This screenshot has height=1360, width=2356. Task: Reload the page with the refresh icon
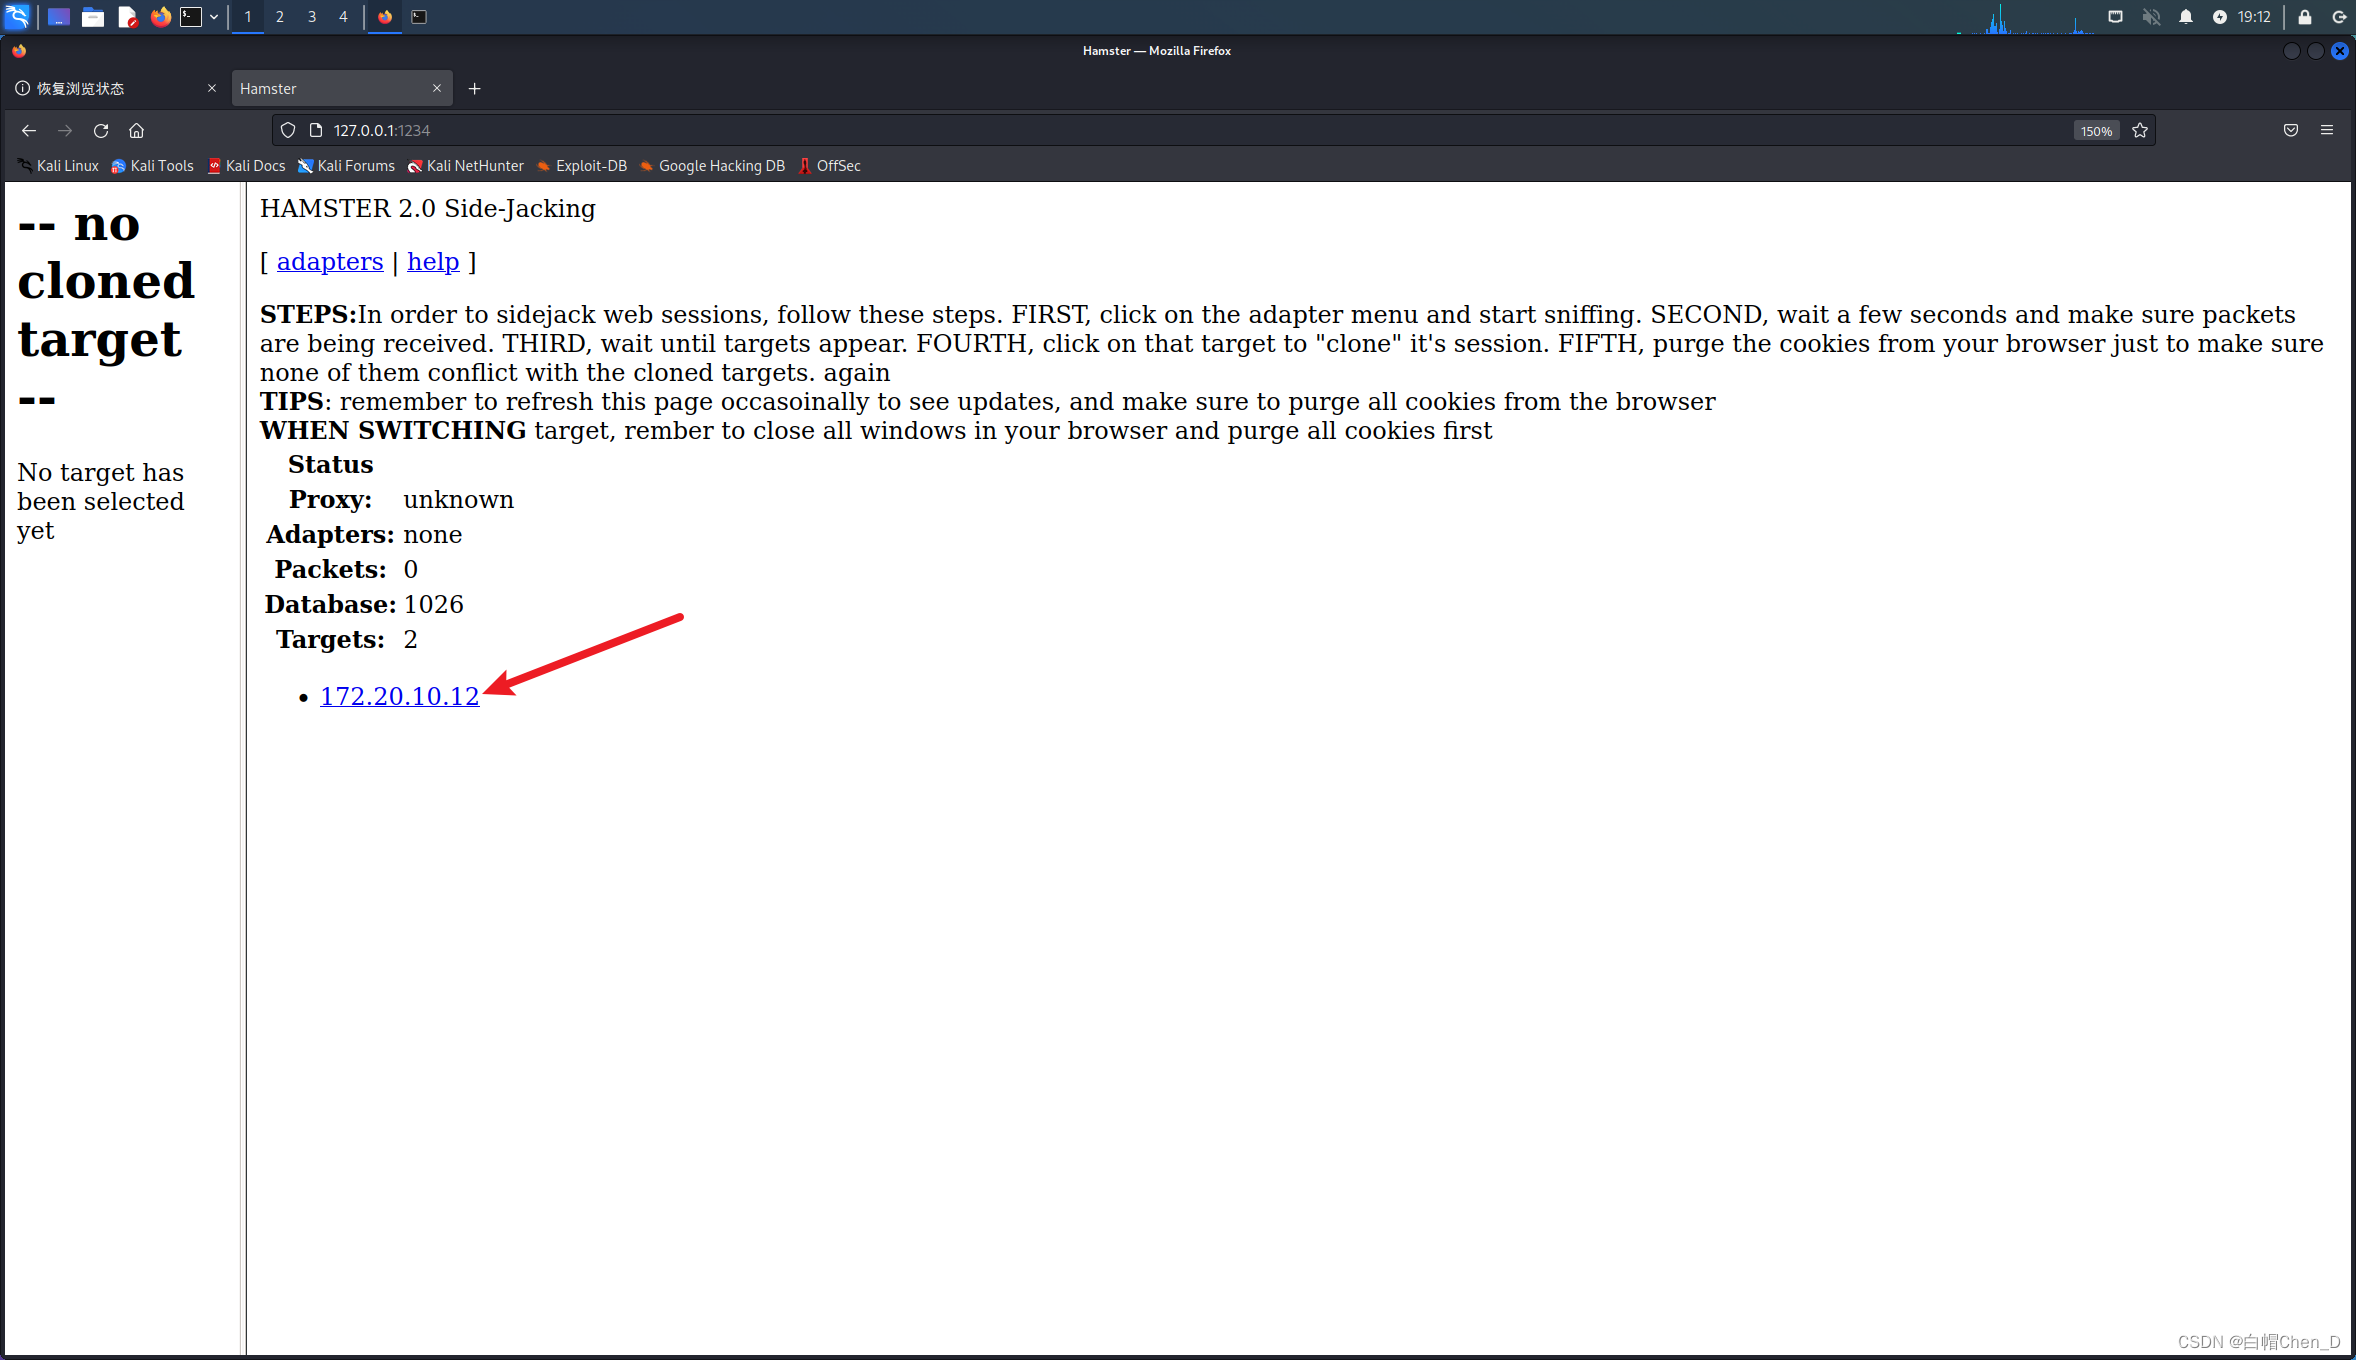[x=101, y=131]
